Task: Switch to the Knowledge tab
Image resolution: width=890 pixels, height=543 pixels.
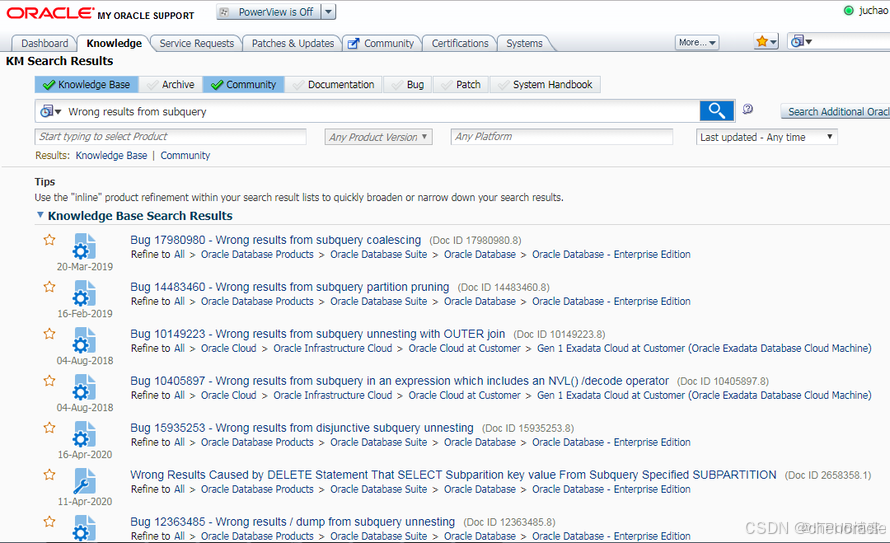Action: coord(114,43)
